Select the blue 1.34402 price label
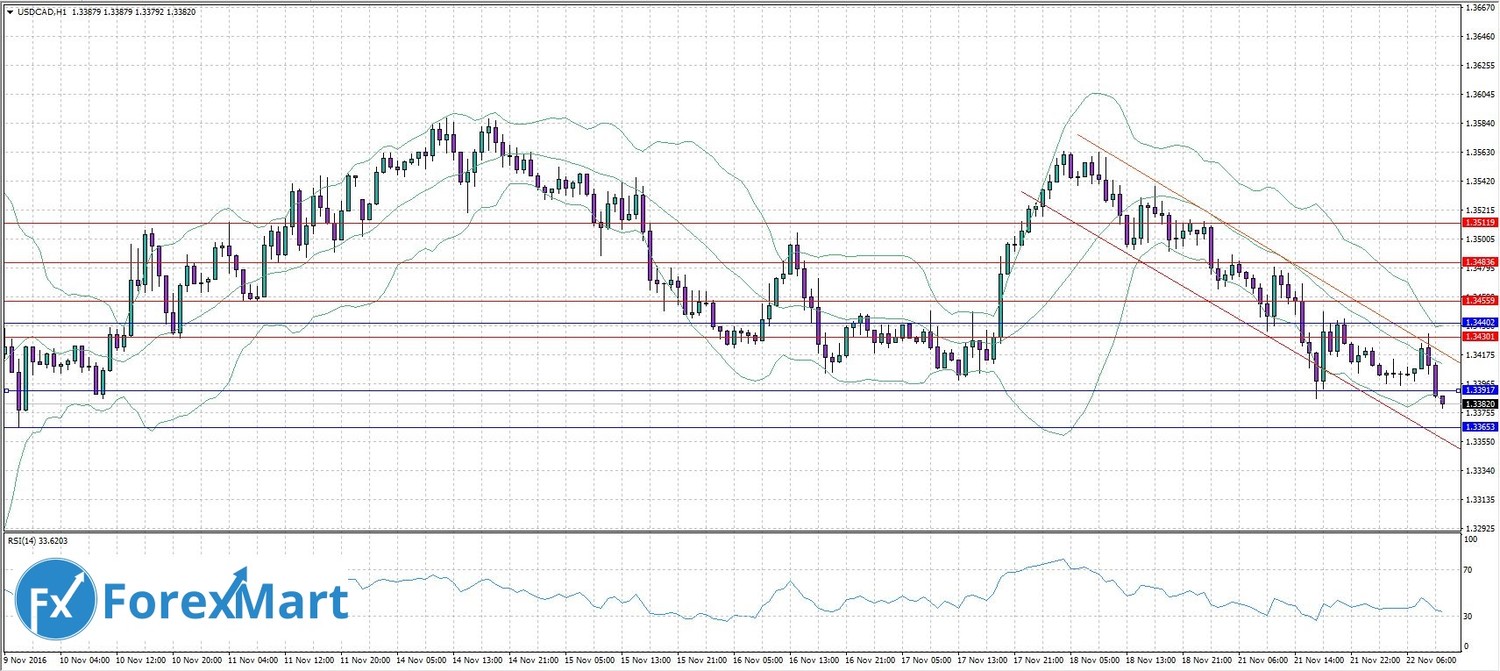 [x=1480, y=322]
